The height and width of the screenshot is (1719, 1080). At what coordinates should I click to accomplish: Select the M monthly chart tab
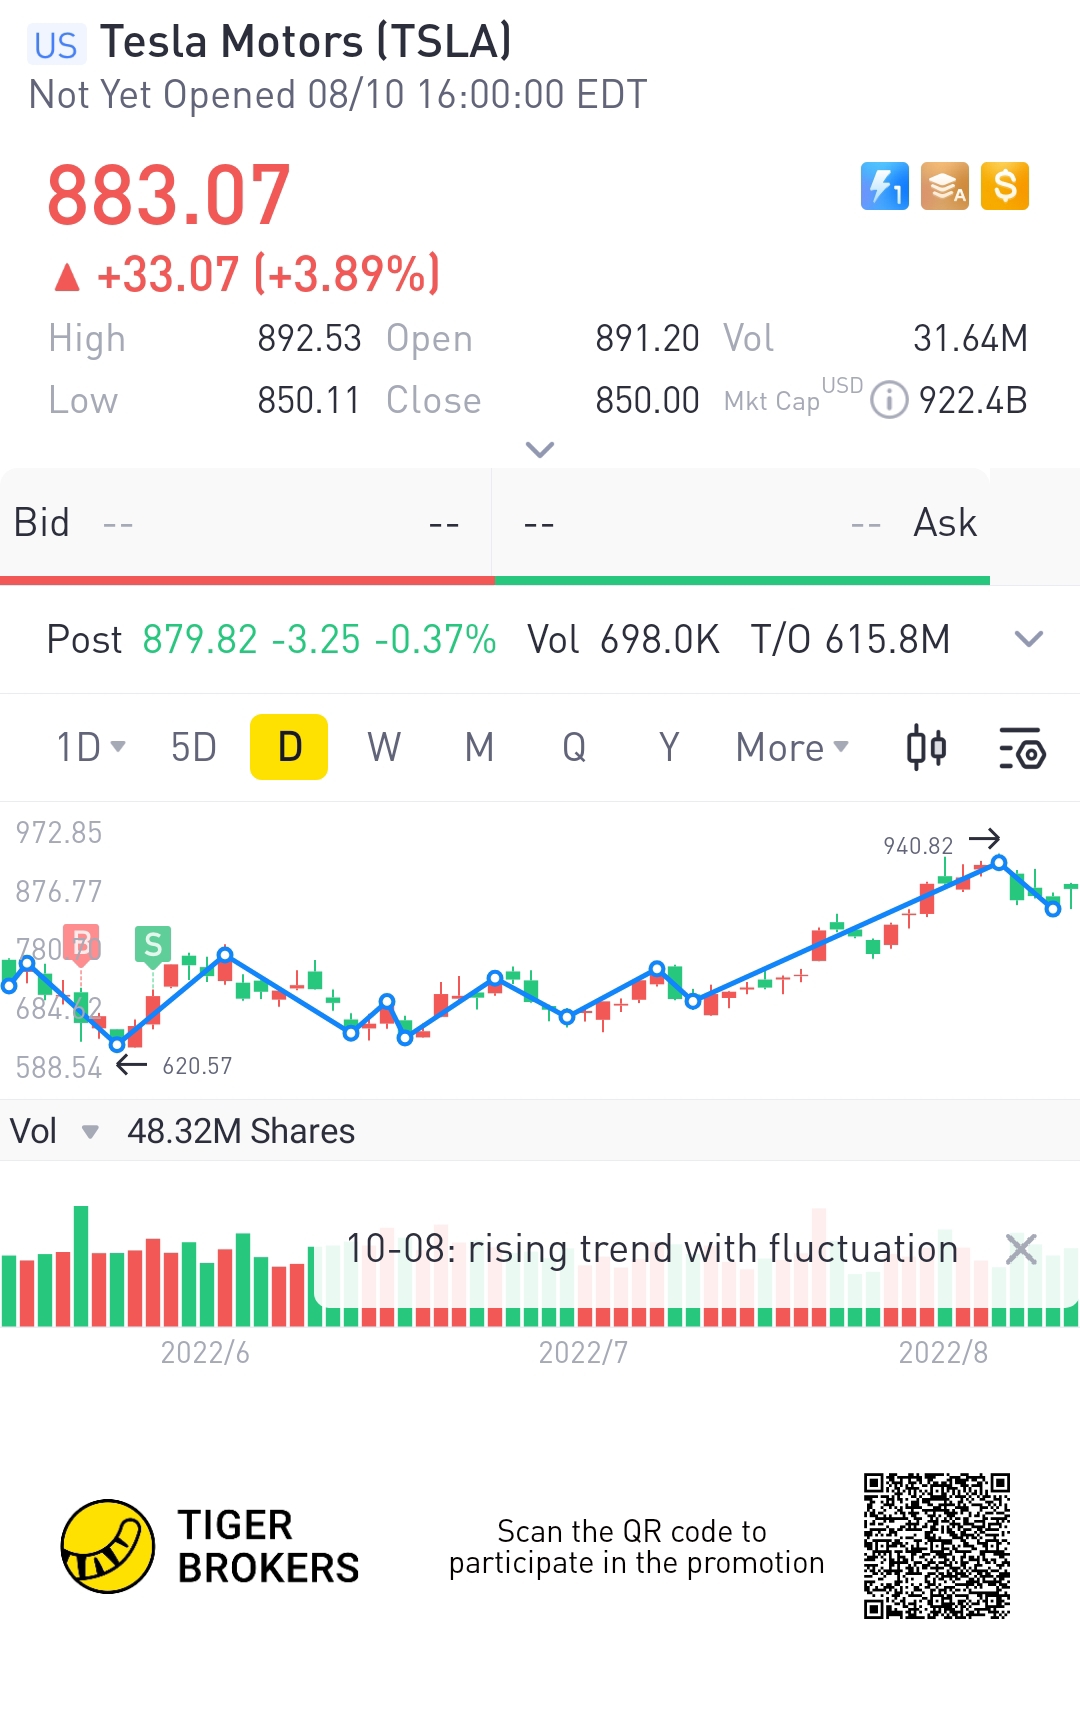coord(479,747)
